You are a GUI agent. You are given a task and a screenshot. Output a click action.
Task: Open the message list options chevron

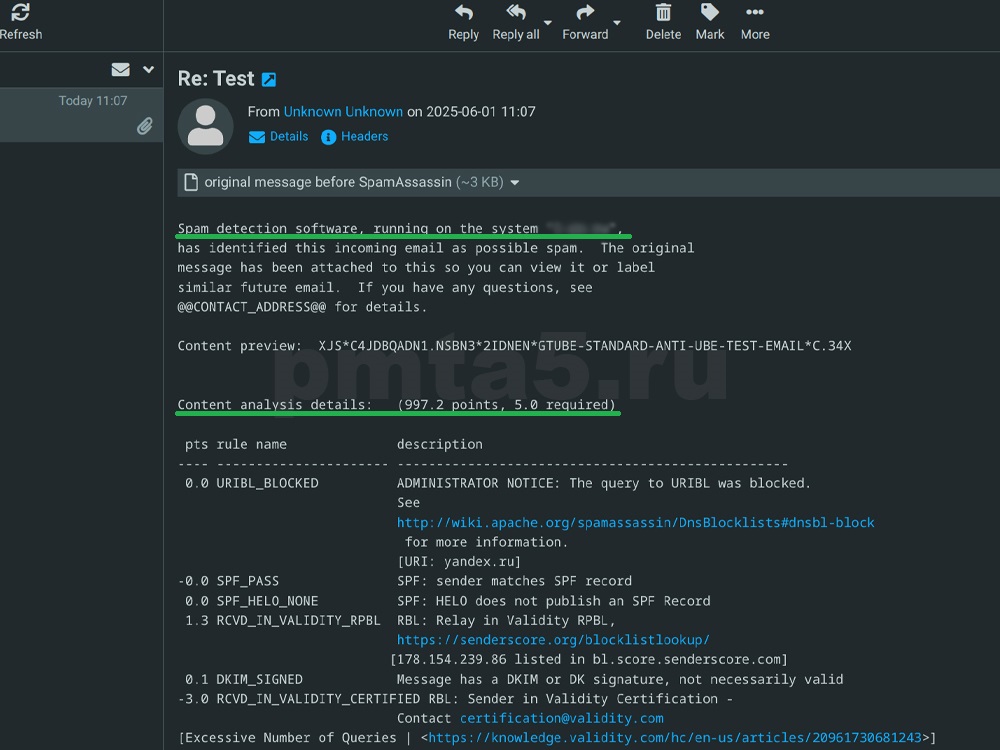149,70
